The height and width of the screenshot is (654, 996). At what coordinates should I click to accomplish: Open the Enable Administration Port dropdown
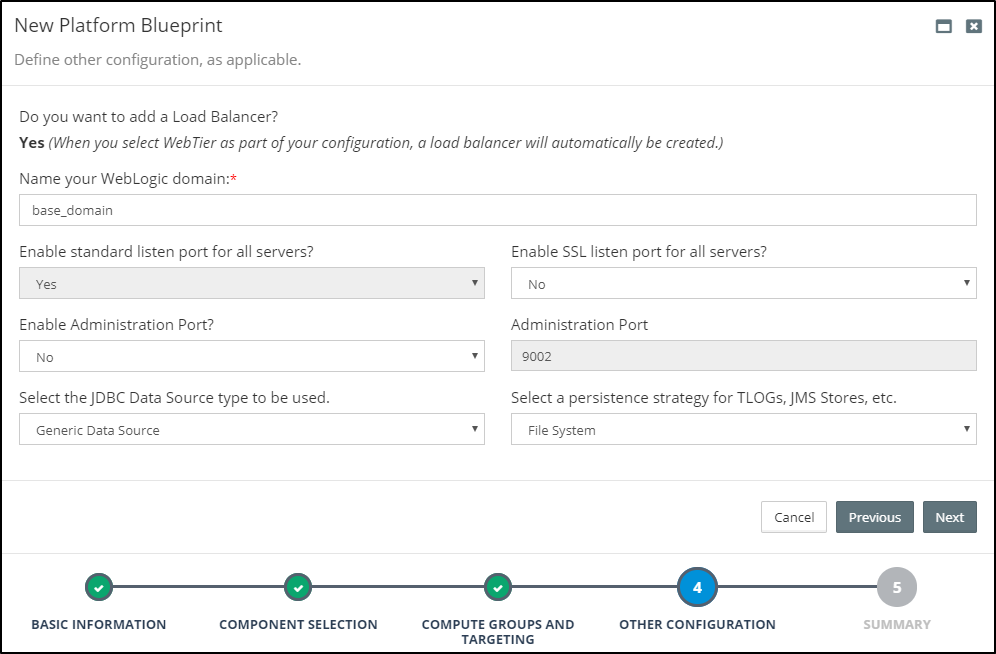pyautogui.click(x=252, y=357)
